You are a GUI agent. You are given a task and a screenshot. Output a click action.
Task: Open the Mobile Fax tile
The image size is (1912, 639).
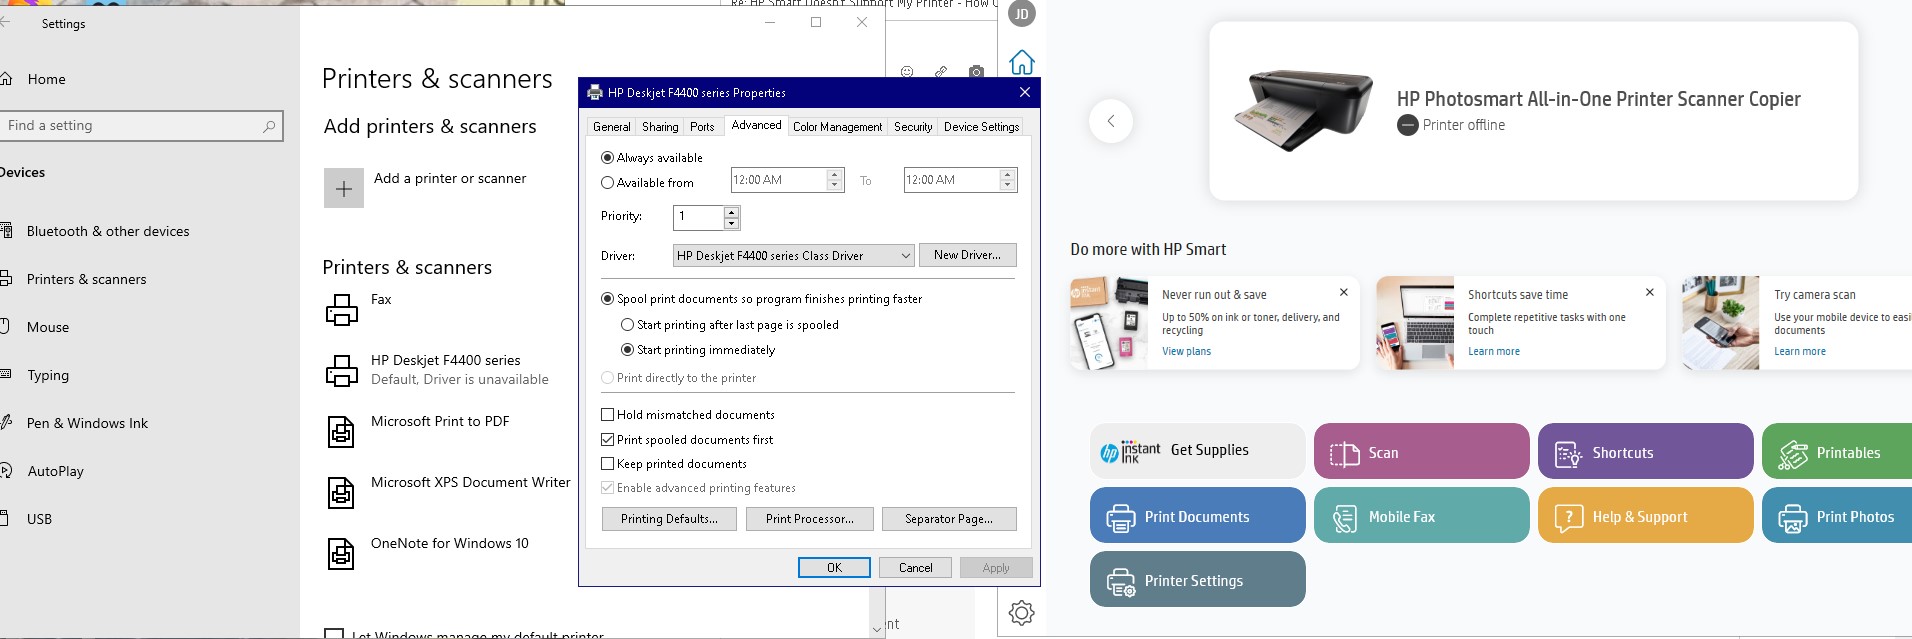click(1421, 516)
